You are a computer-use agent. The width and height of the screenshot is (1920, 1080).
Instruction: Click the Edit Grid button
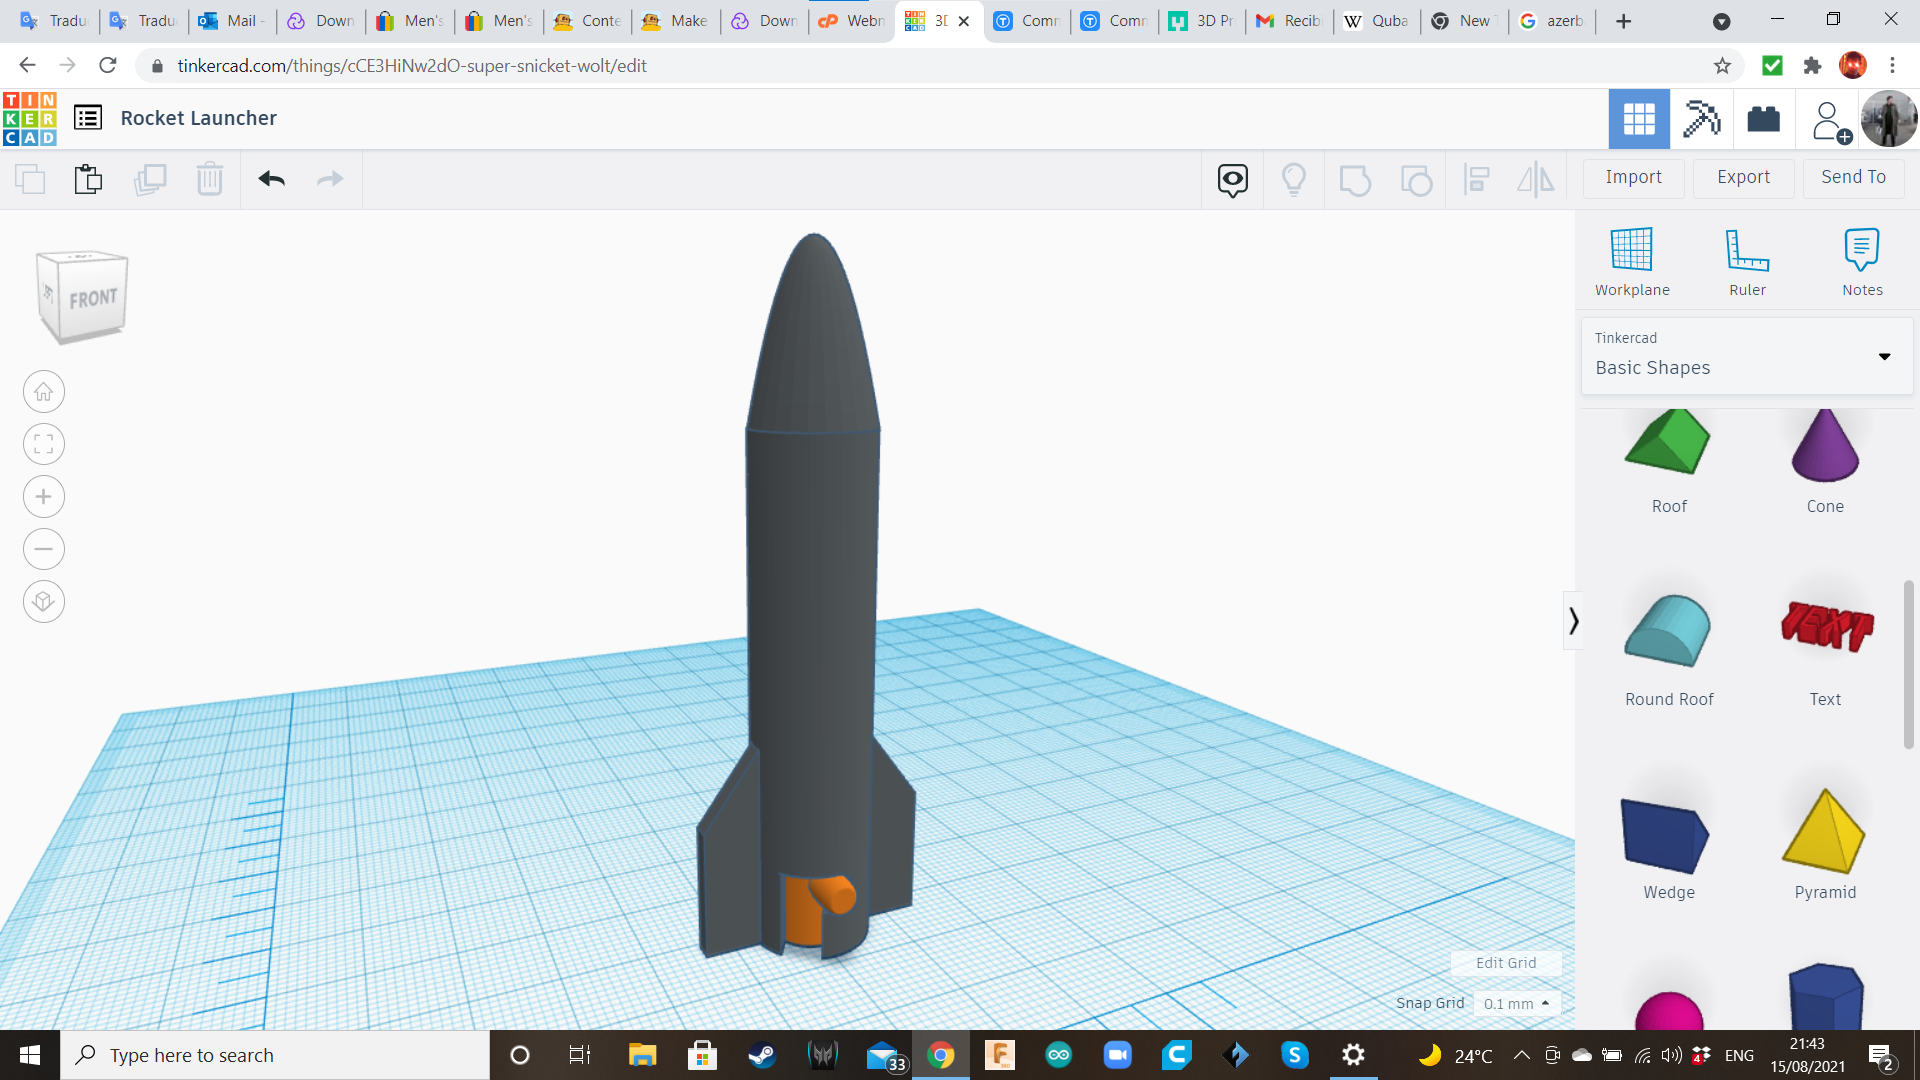(1506, 962)
